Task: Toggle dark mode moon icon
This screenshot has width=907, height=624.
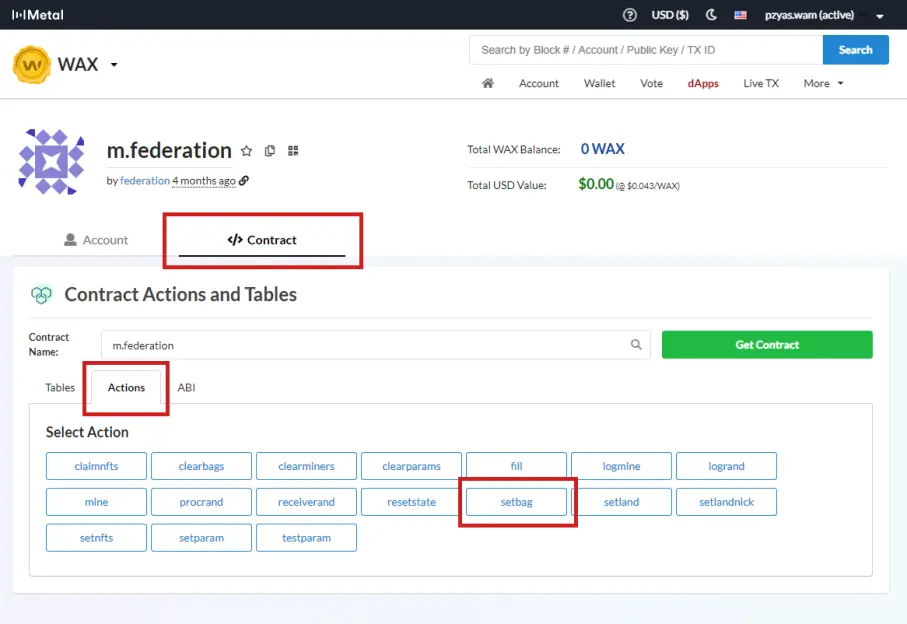Action: (711, 15)
